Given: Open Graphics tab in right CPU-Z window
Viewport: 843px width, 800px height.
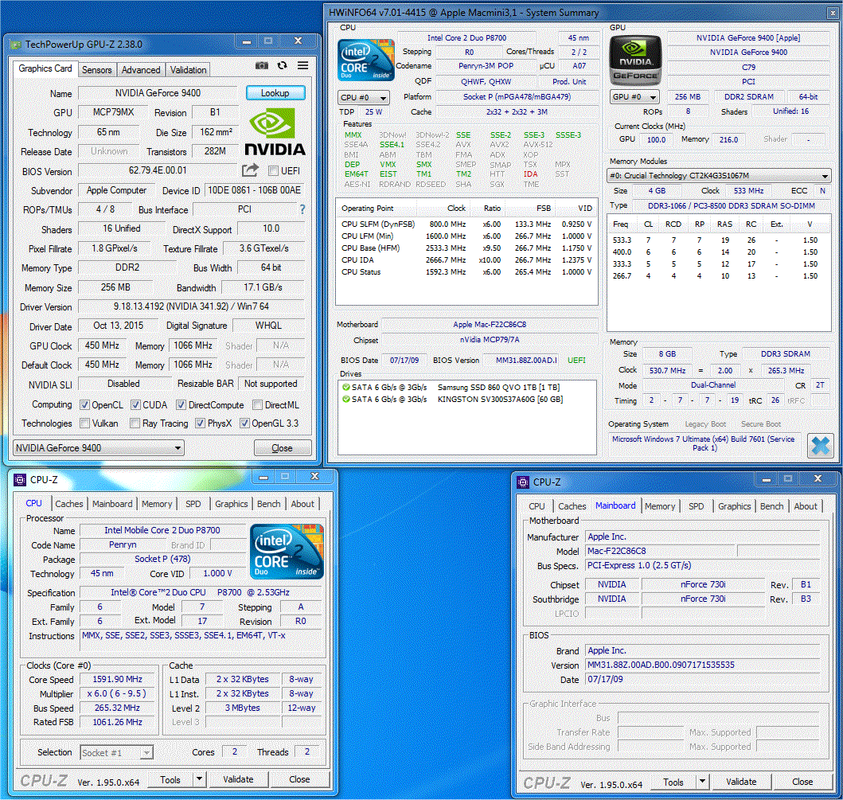Looking at the screenshot, I should (x=734, y=506).
